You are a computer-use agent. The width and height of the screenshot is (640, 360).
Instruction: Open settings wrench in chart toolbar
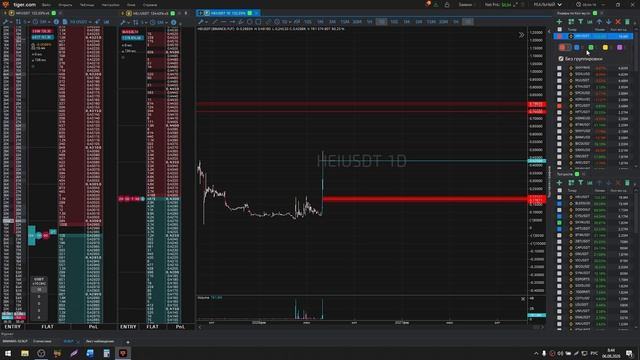[201, 22]
